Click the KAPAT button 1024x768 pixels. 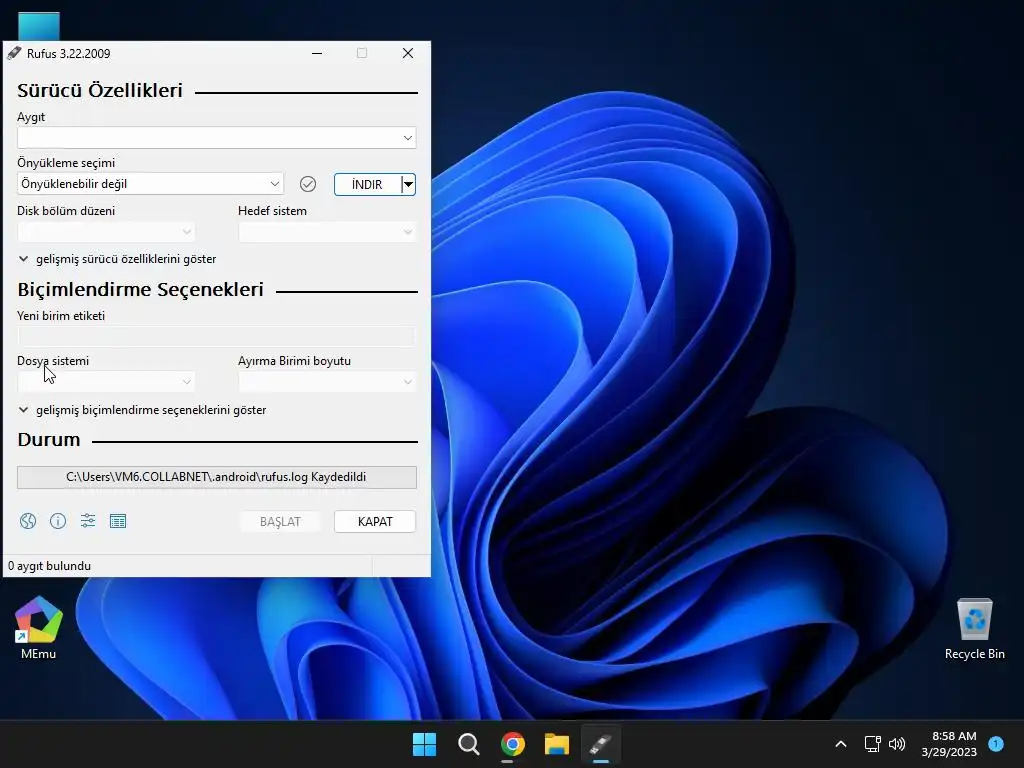pos(375,522)
